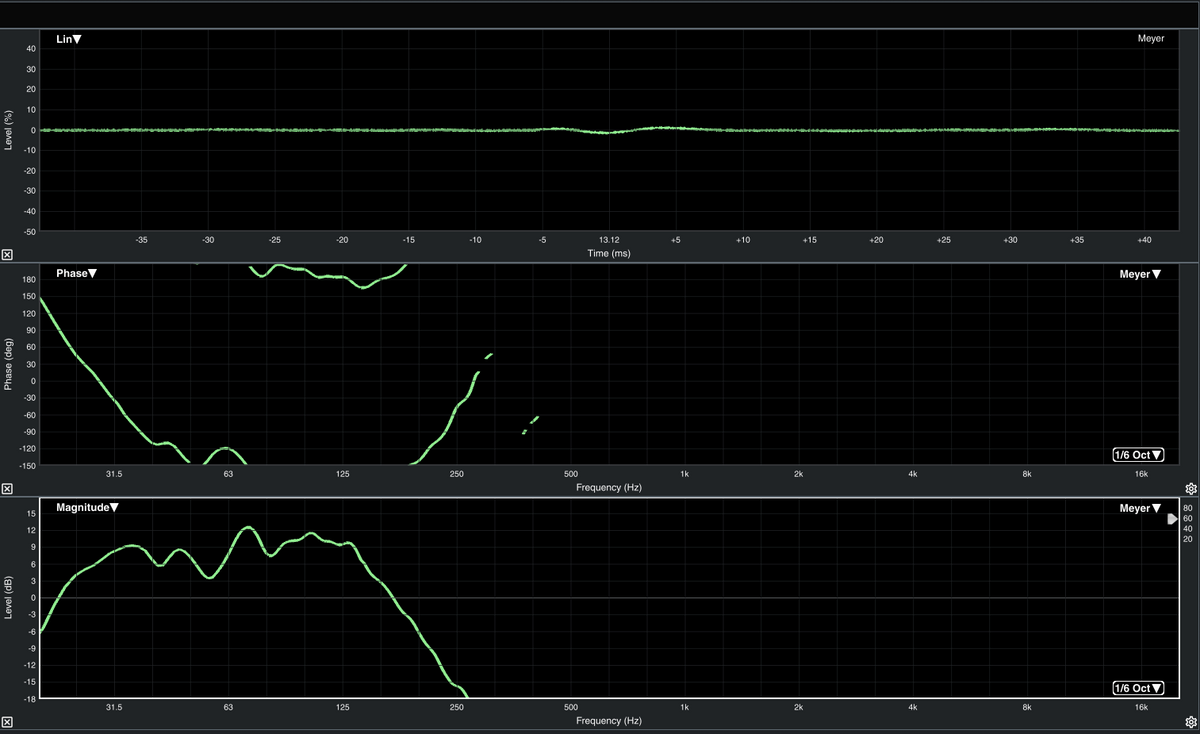Click the Frequency (Hz) label under the Phase plot

609,488
